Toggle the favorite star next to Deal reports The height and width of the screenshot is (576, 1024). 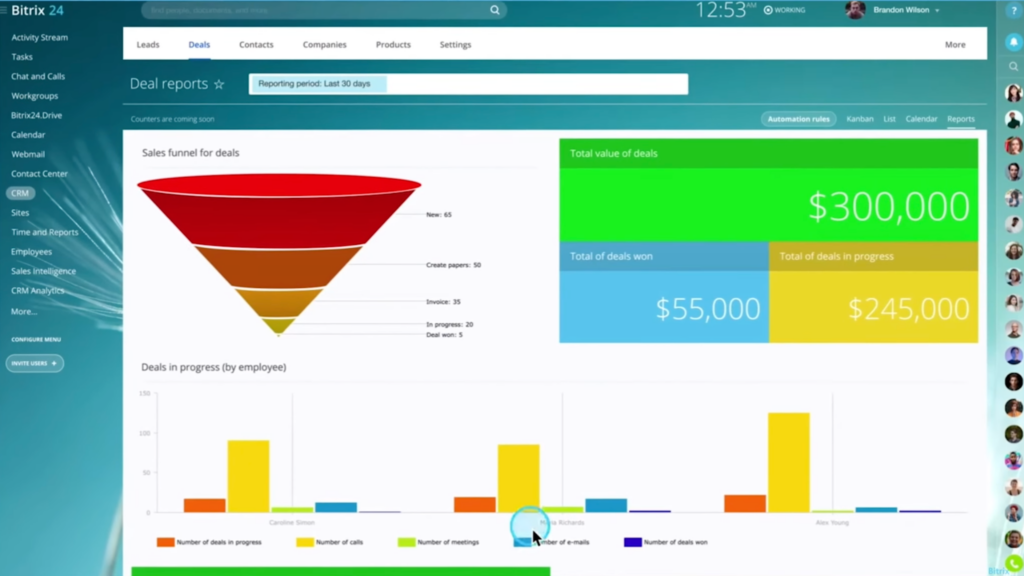pyautogui.click(x=219, y=84)
